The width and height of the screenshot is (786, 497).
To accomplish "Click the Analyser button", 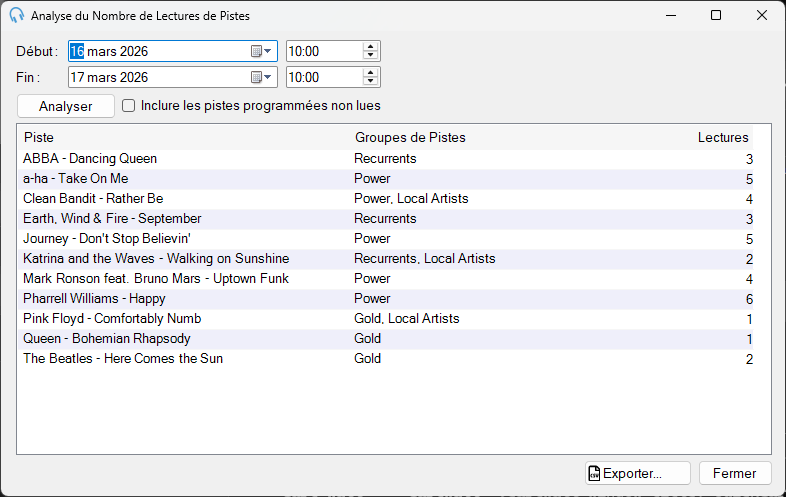I will [x=66, y=106].
